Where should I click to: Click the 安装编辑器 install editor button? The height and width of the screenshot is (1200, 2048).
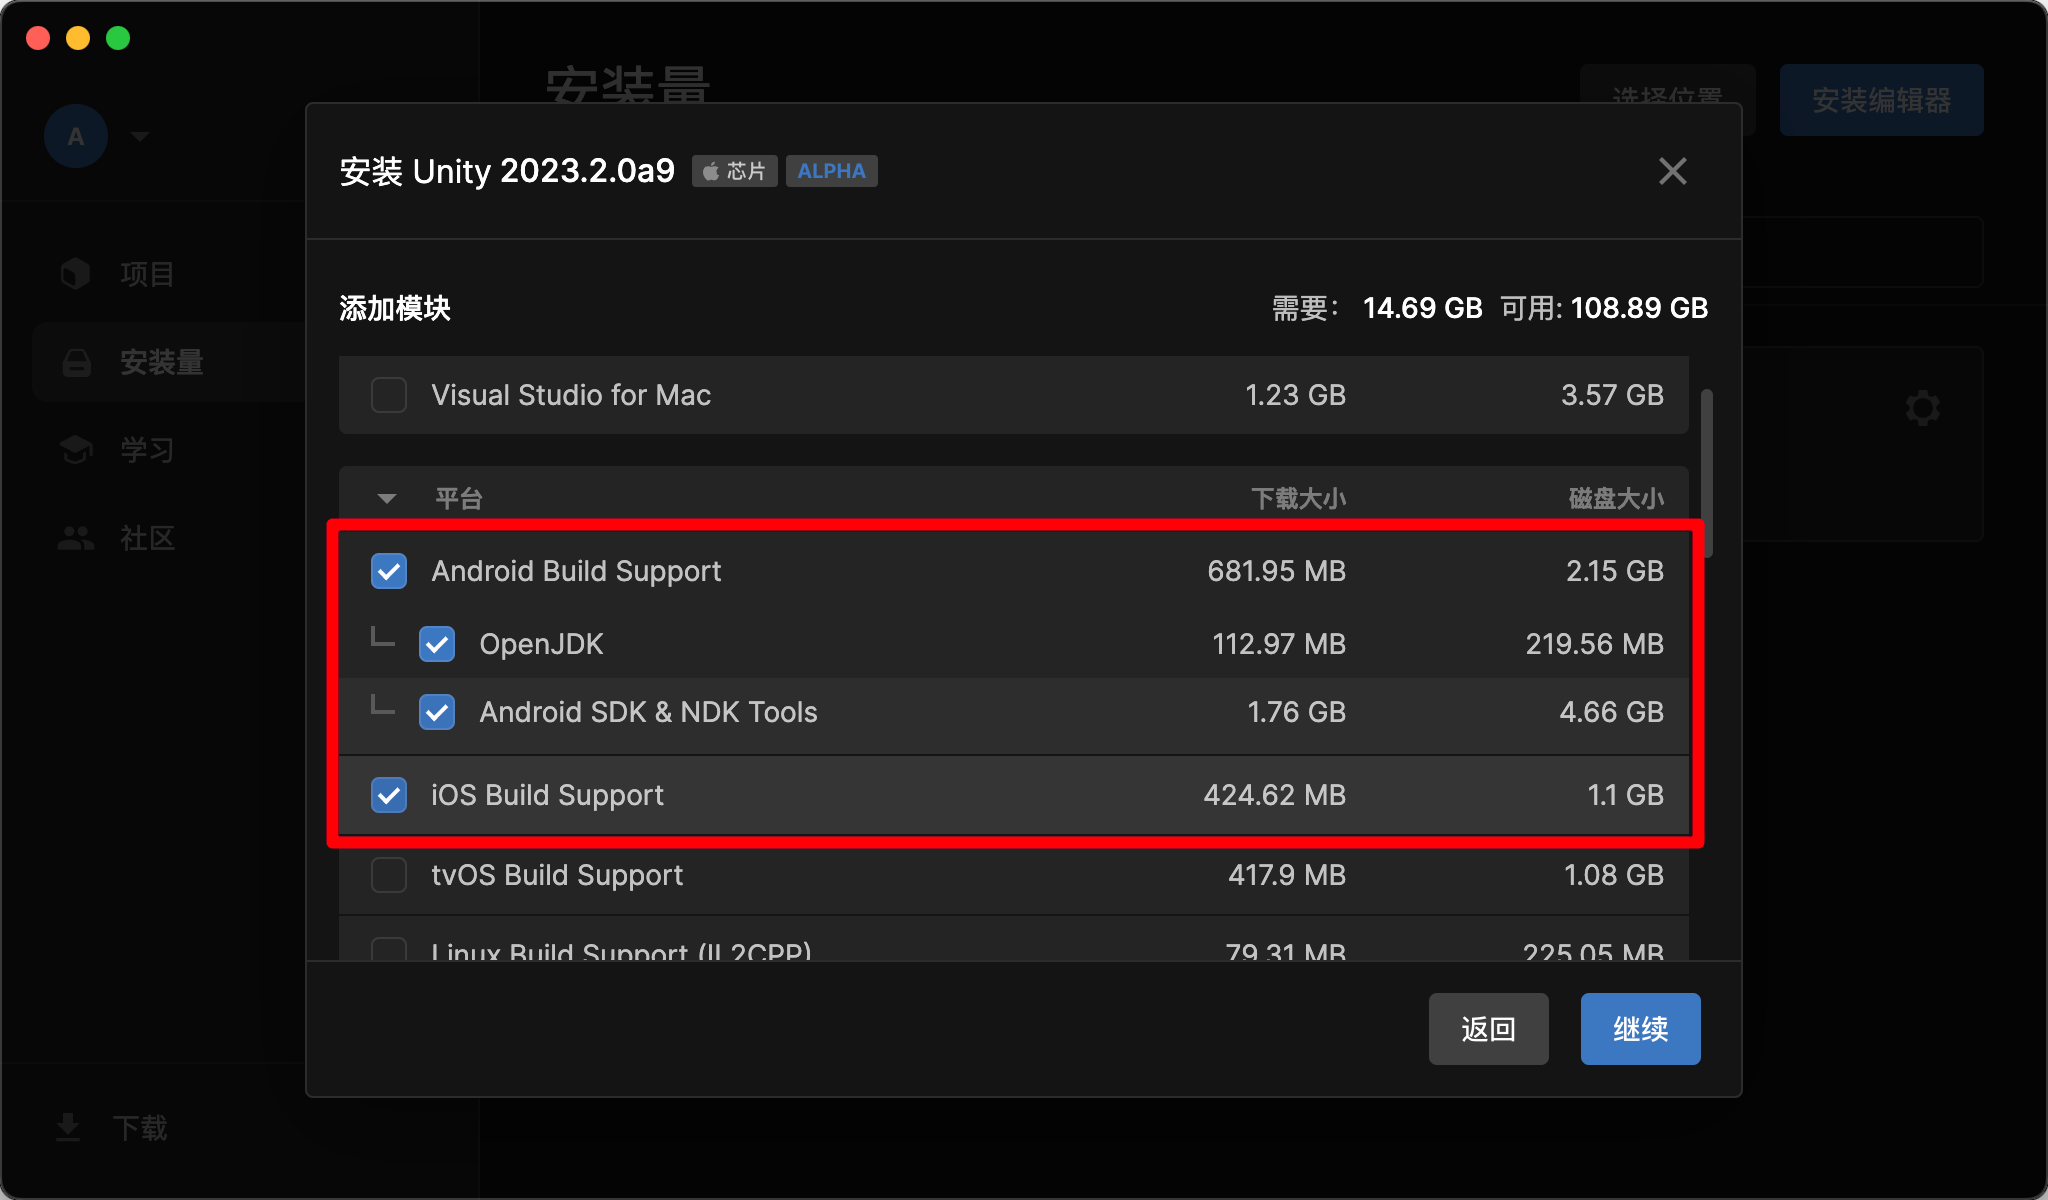[x=1881, y=100]
